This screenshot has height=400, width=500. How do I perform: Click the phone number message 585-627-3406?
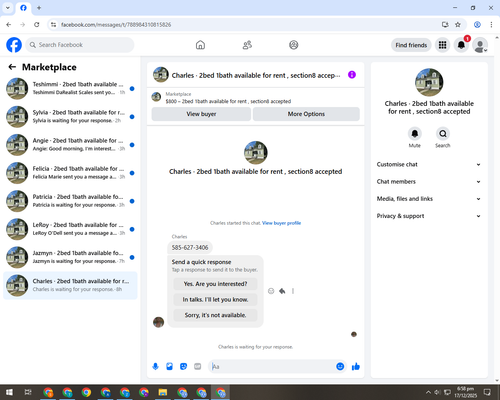(190, 247)
